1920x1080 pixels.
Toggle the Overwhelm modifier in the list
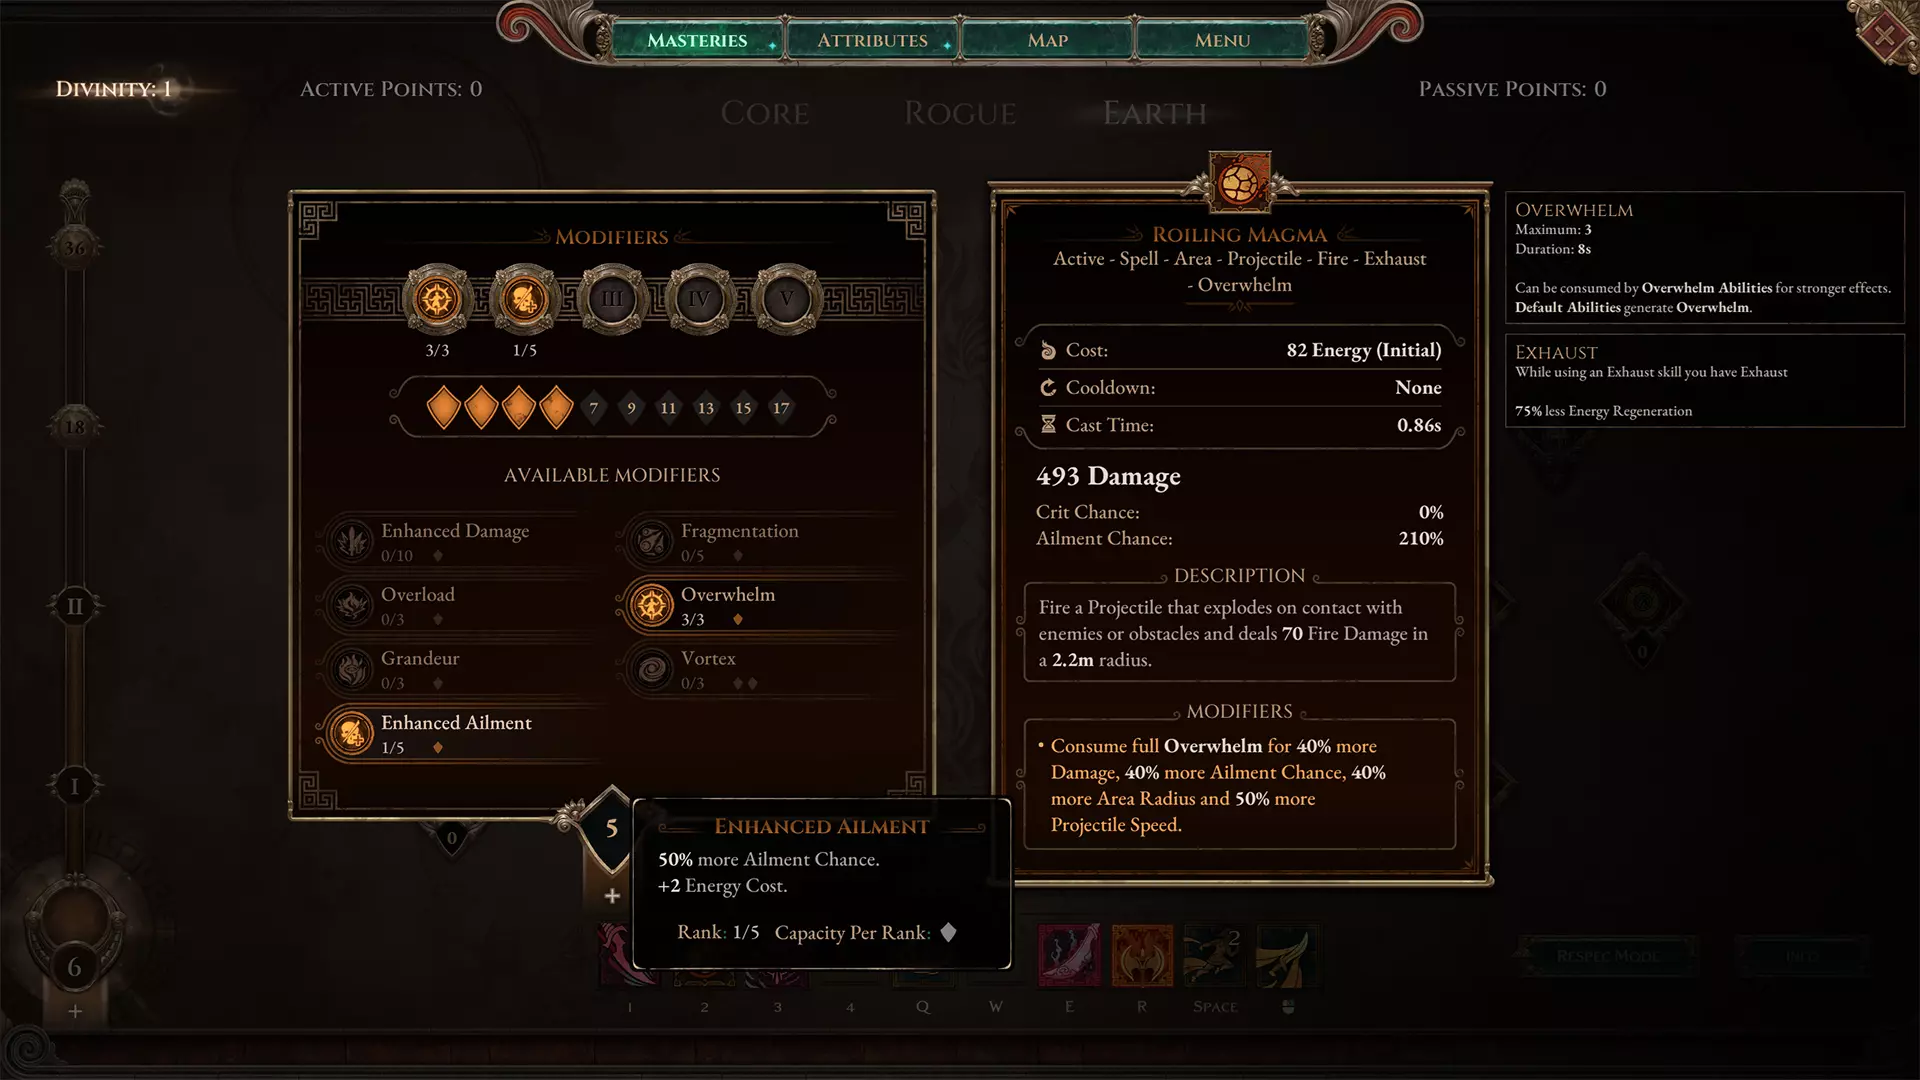[760, 605]
